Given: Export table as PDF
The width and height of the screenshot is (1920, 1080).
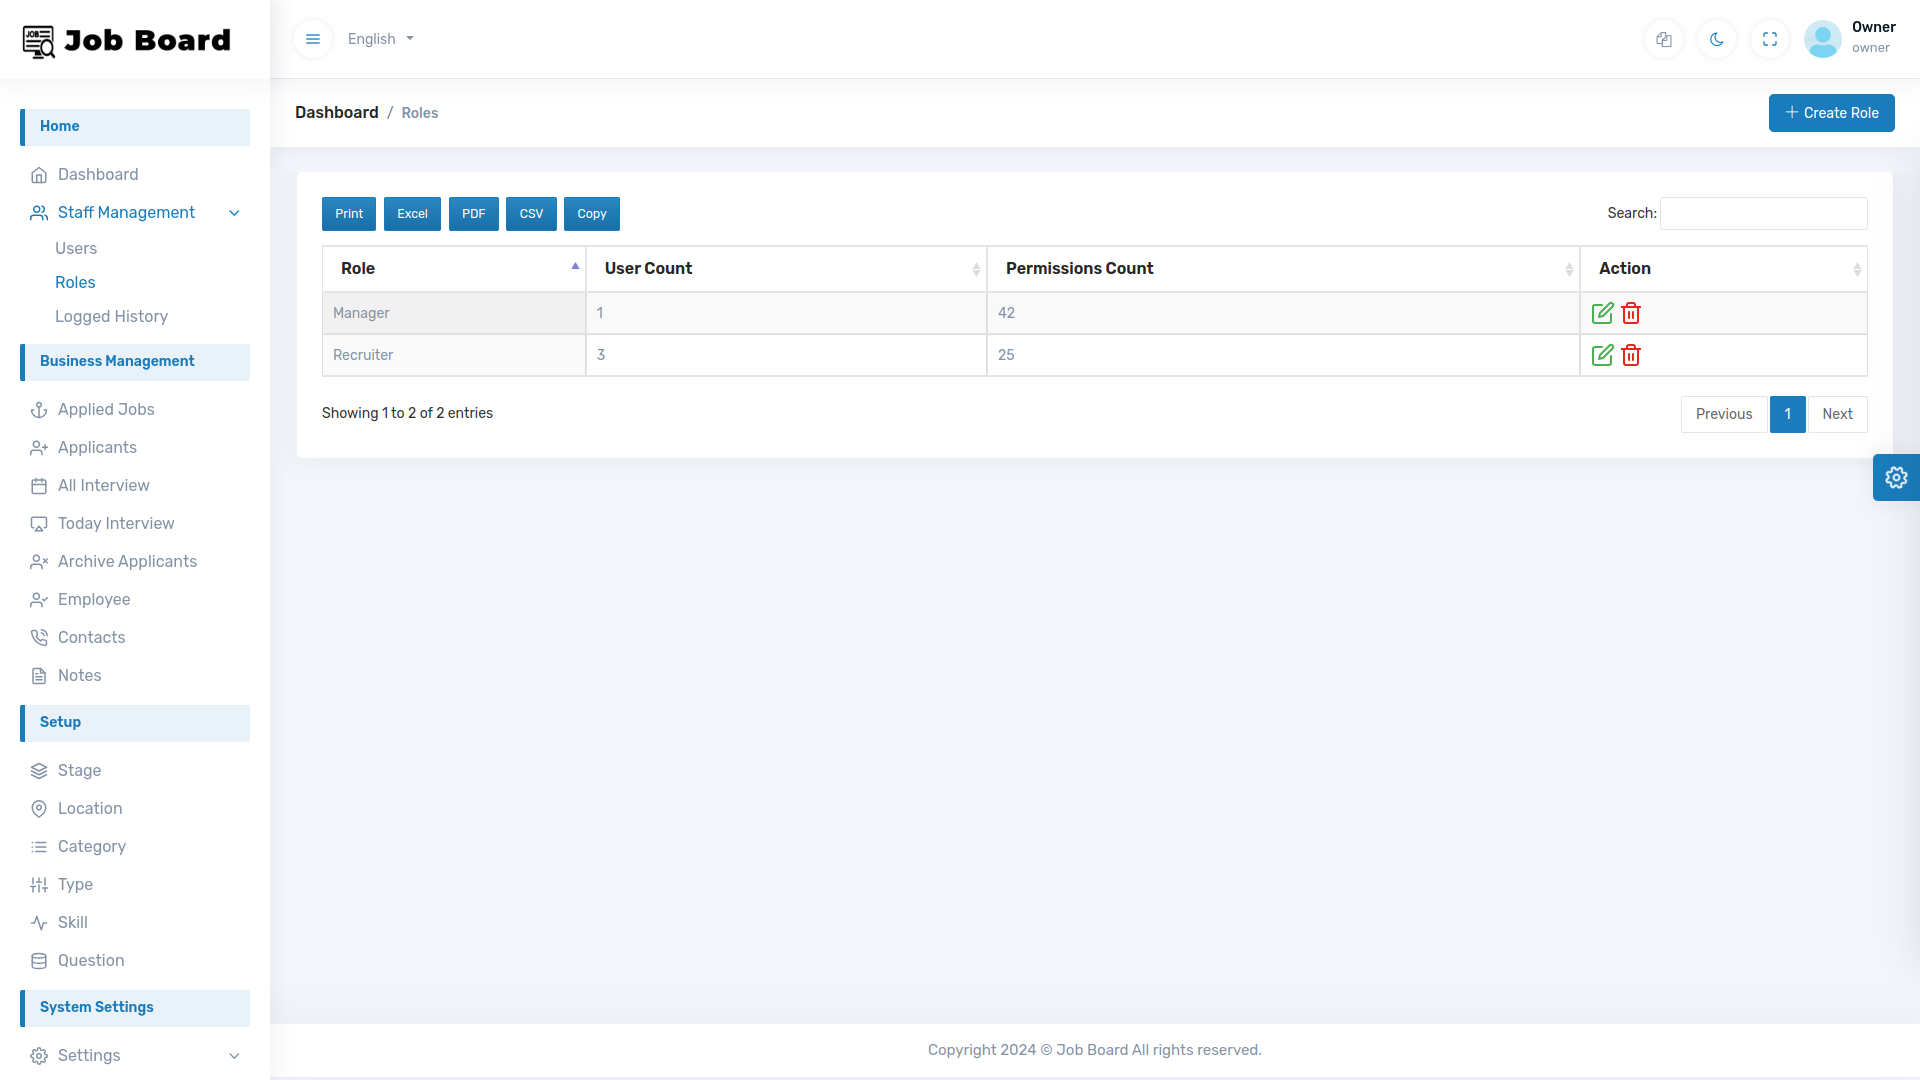Looking at the screenshot, I should [473, 213].
